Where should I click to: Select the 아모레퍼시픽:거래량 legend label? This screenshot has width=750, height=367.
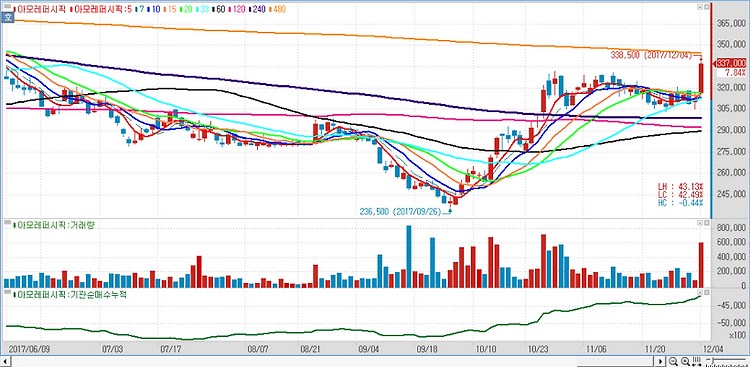point(54,224)
